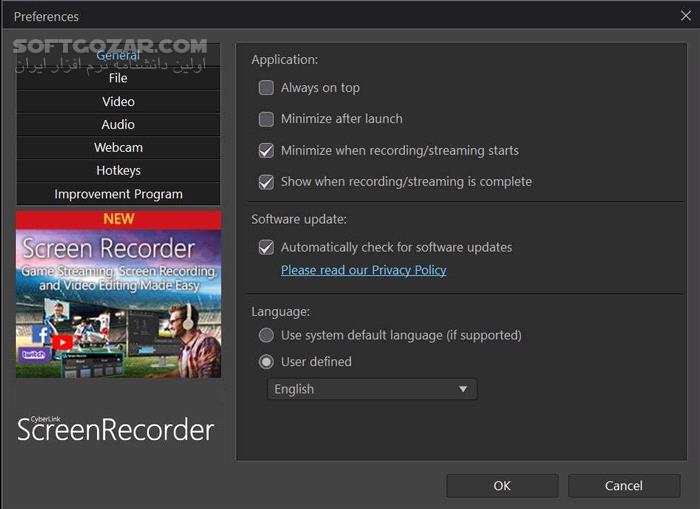
Task: Enable the Always on top checkbox
Action: pyautogui.click(x=266, y=87)
